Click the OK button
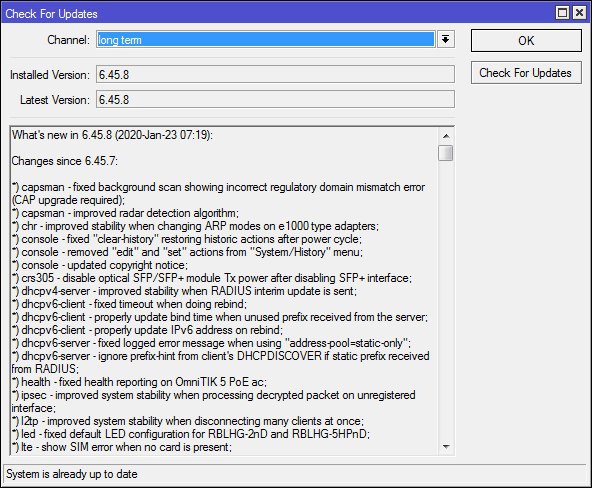This screenshot has width=592, height=488. (526, 41)
